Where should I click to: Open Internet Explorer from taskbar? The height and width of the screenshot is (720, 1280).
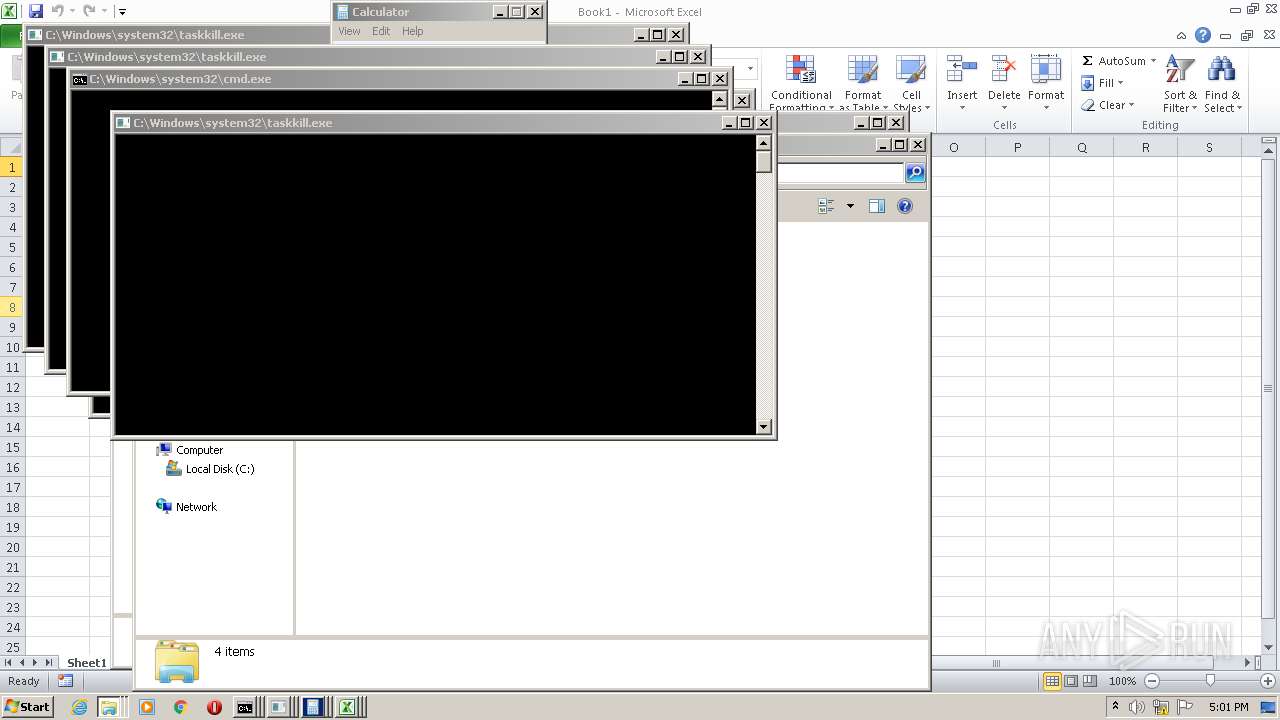point(79,707)
